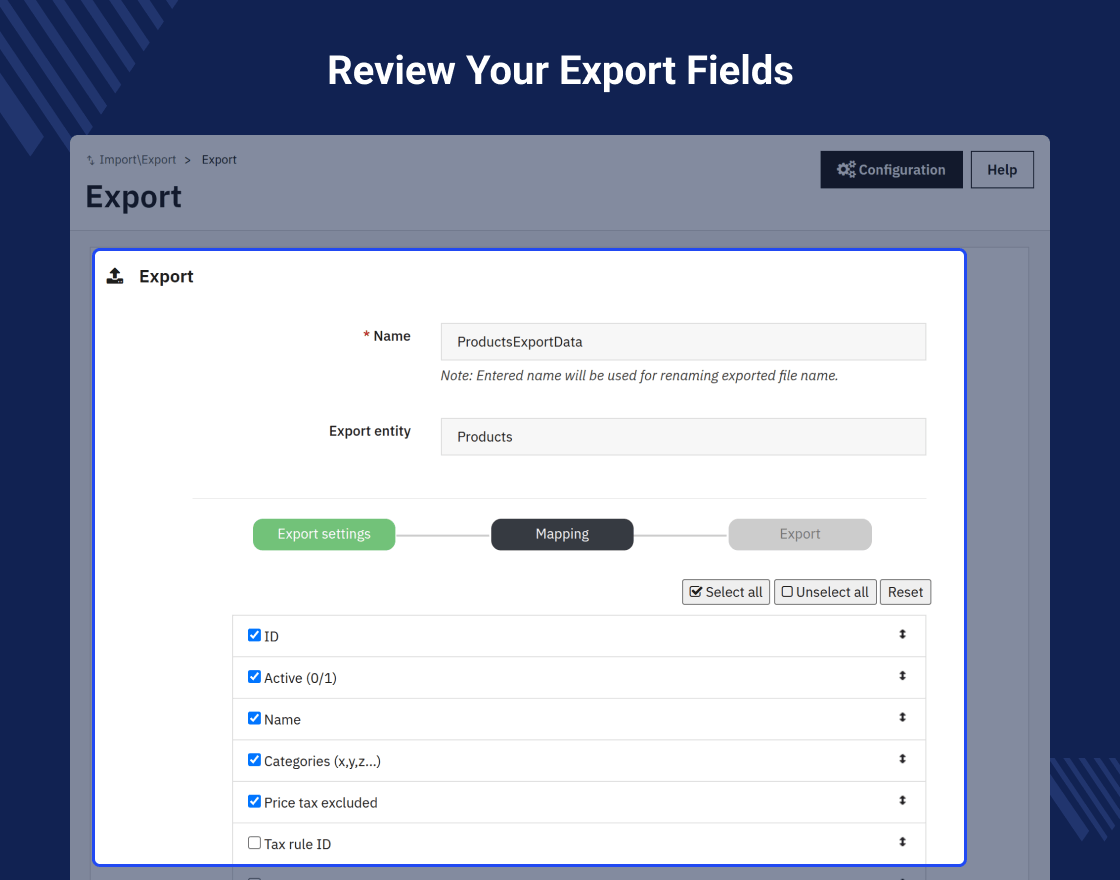Click the Export panel upload icon
This screenshot has height=880, width=1120.
pos(115,276)
